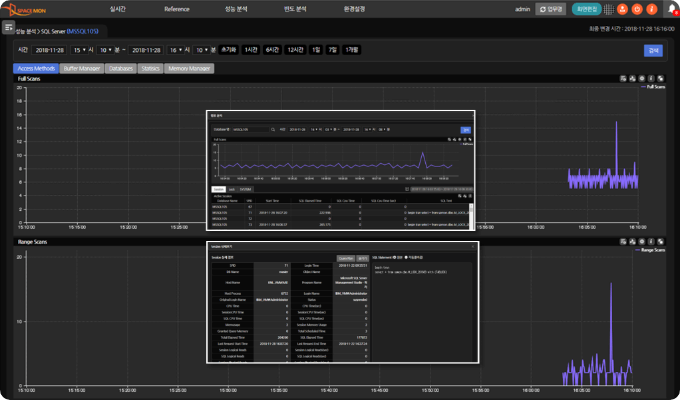Select the 7일 range button

pos(333,50)
